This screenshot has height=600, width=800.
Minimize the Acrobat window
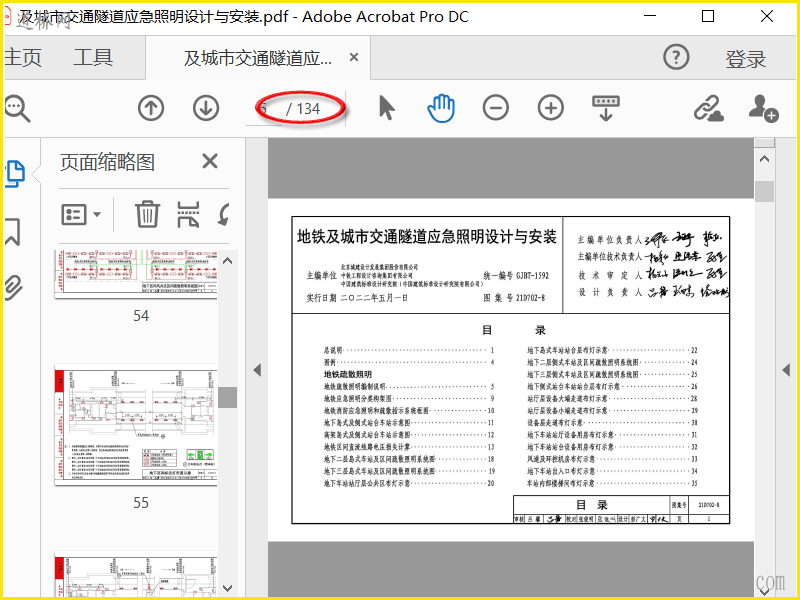650,16
